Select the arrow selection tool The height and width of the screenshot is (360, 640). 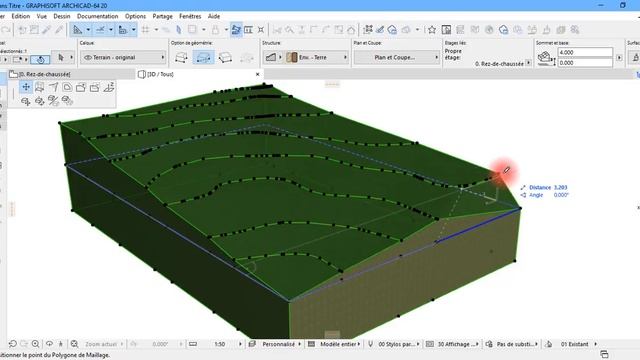[x=61, y=58]
